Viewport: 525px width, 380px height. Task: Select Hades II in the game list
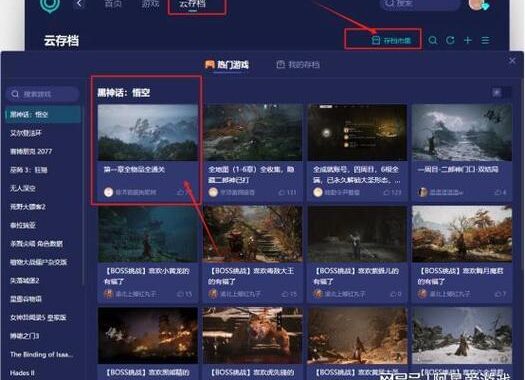pyautogui.click(x=22, y=373)
